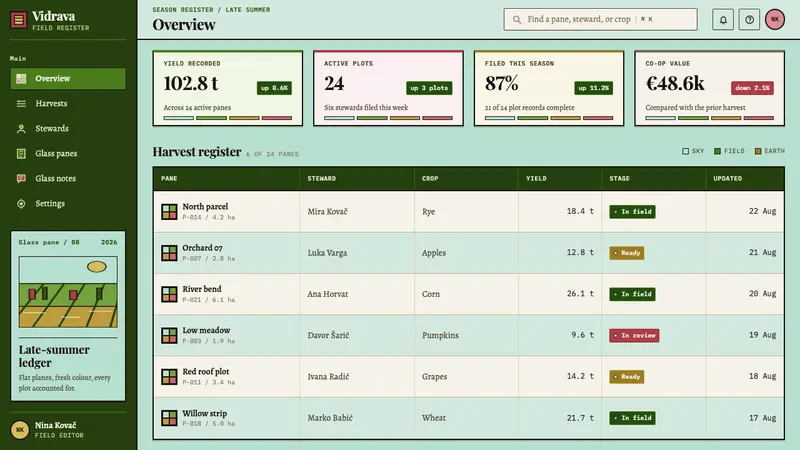800x450 pixels.
Task: Open the Overview menu item
Action: tap(68, 79)
